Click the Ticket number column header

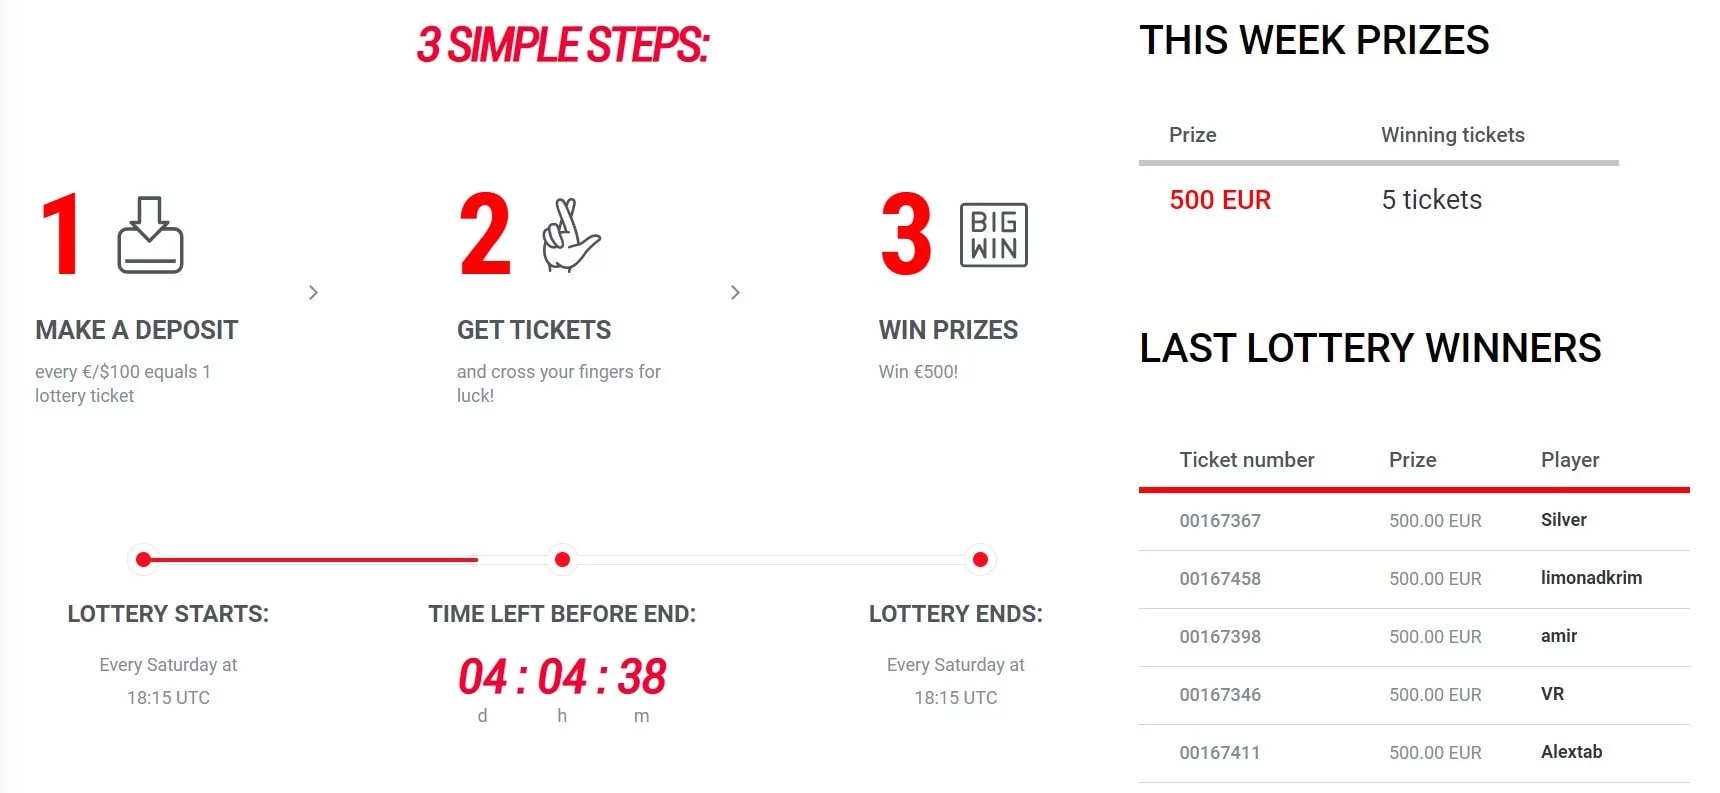point(1246,460)
